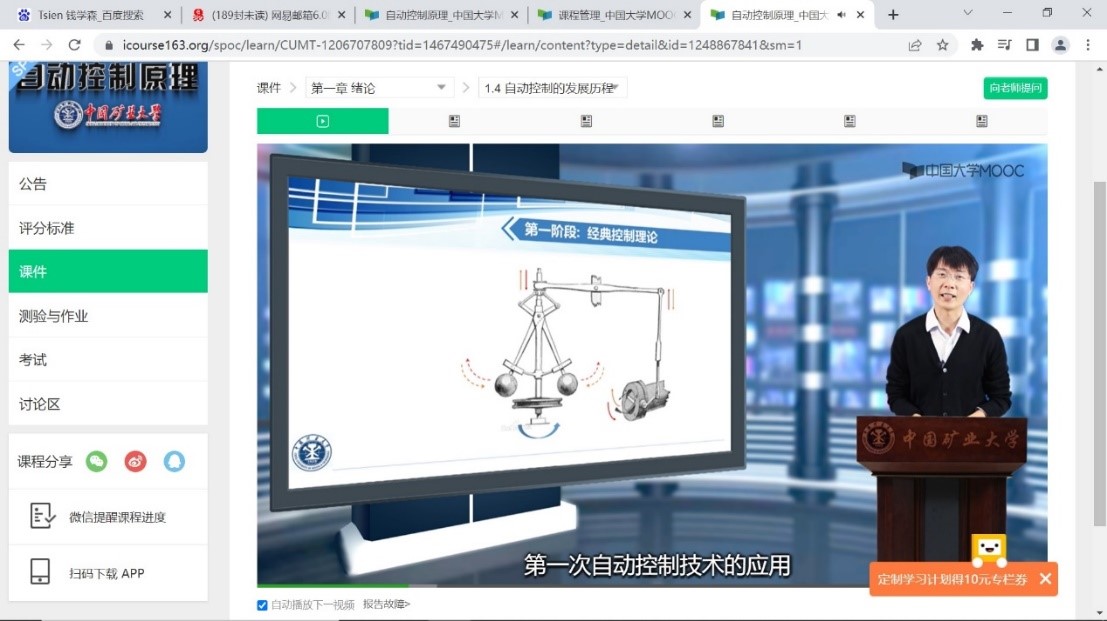Share course via QQ icon
Image resolution: width=1107 pixels, height=621 pixels.
click(174, 461)
